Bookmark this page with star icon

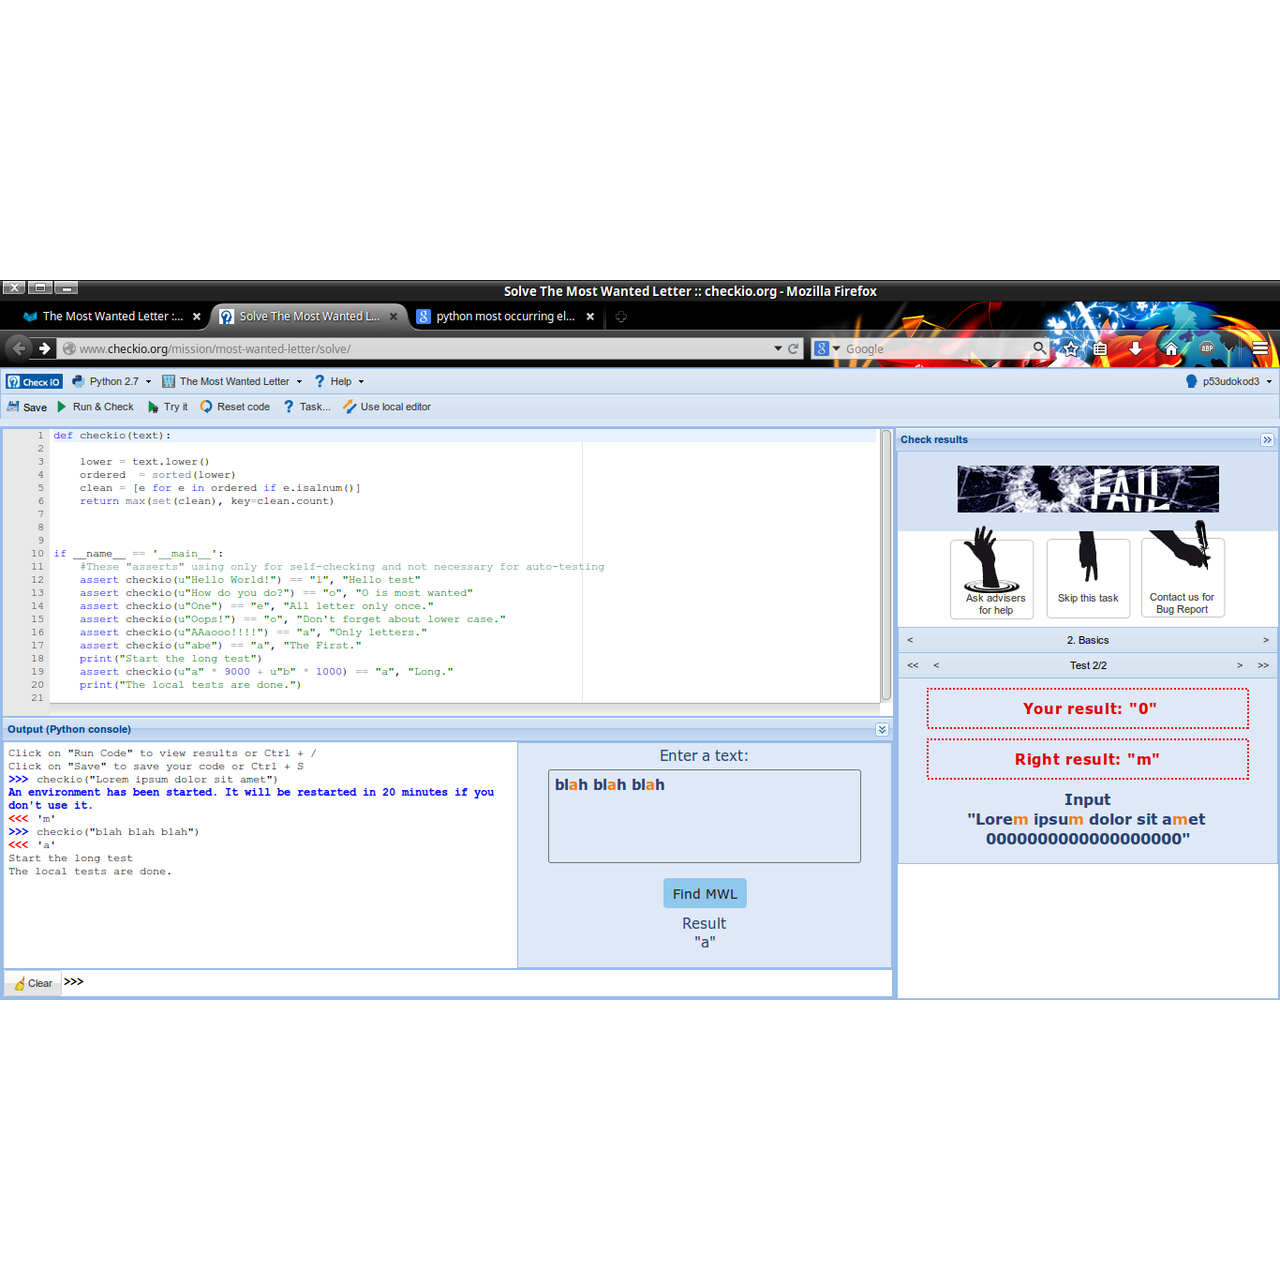point(1071,349)
